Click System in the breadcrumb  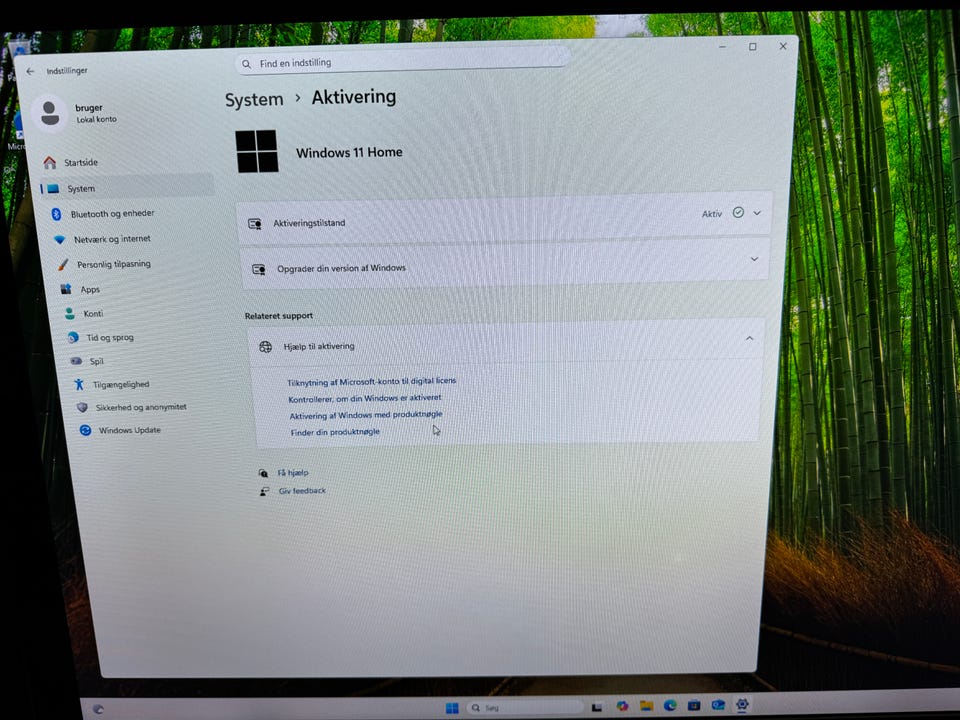point(254,100)
